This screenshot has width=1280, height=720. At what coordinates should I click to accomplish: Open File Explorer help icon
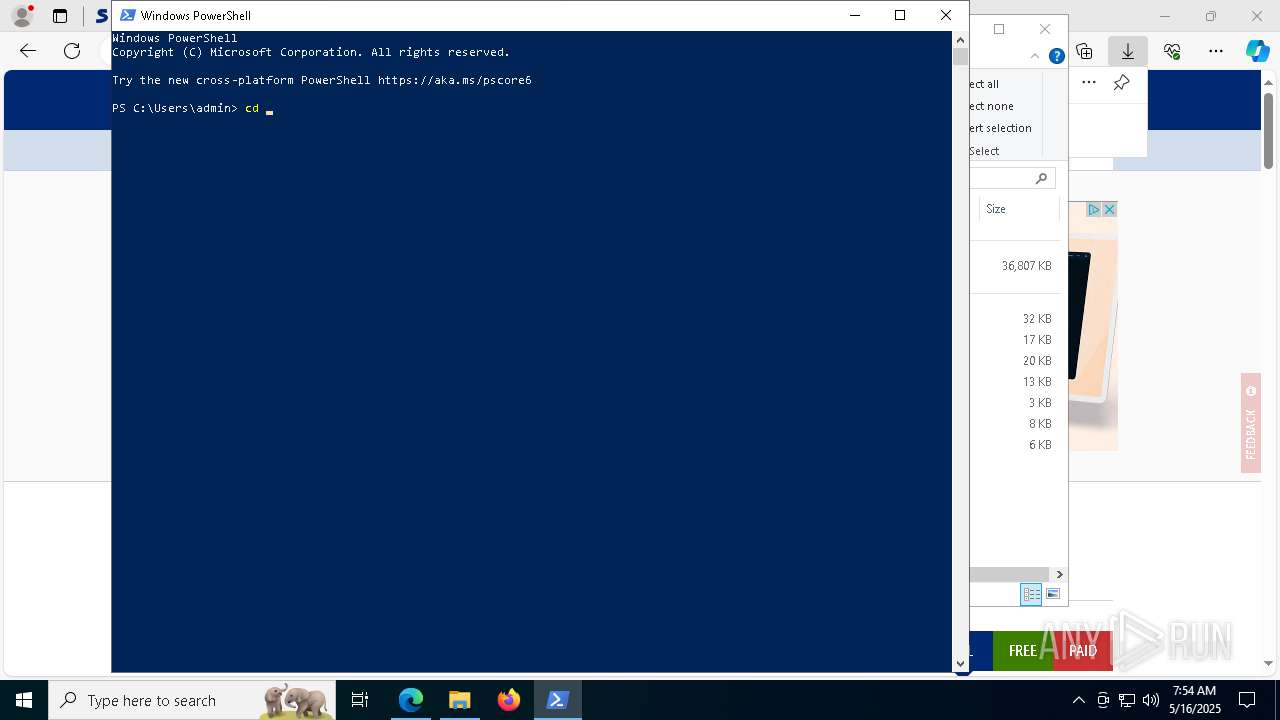tap(1056, 56)
